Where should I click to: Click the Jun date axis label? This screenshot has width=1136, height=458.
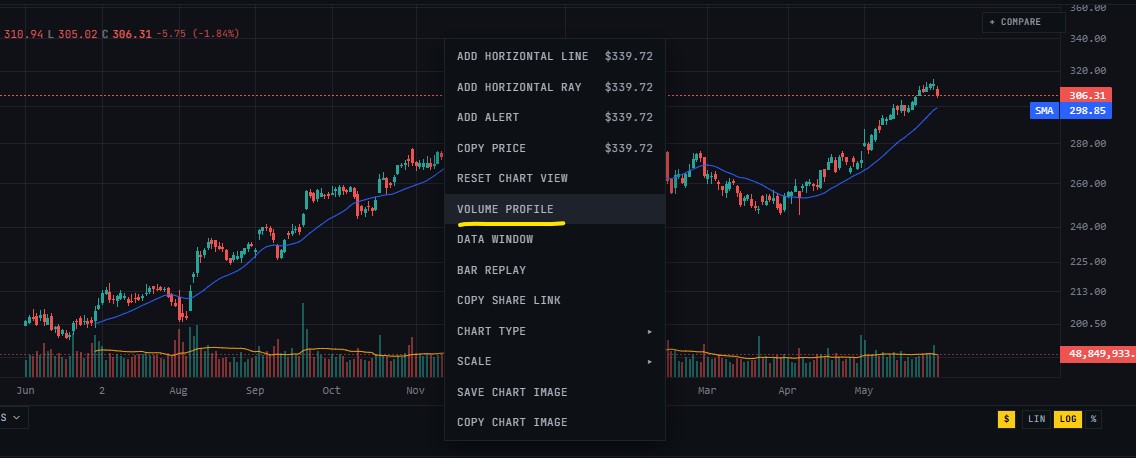coord(25,391)
